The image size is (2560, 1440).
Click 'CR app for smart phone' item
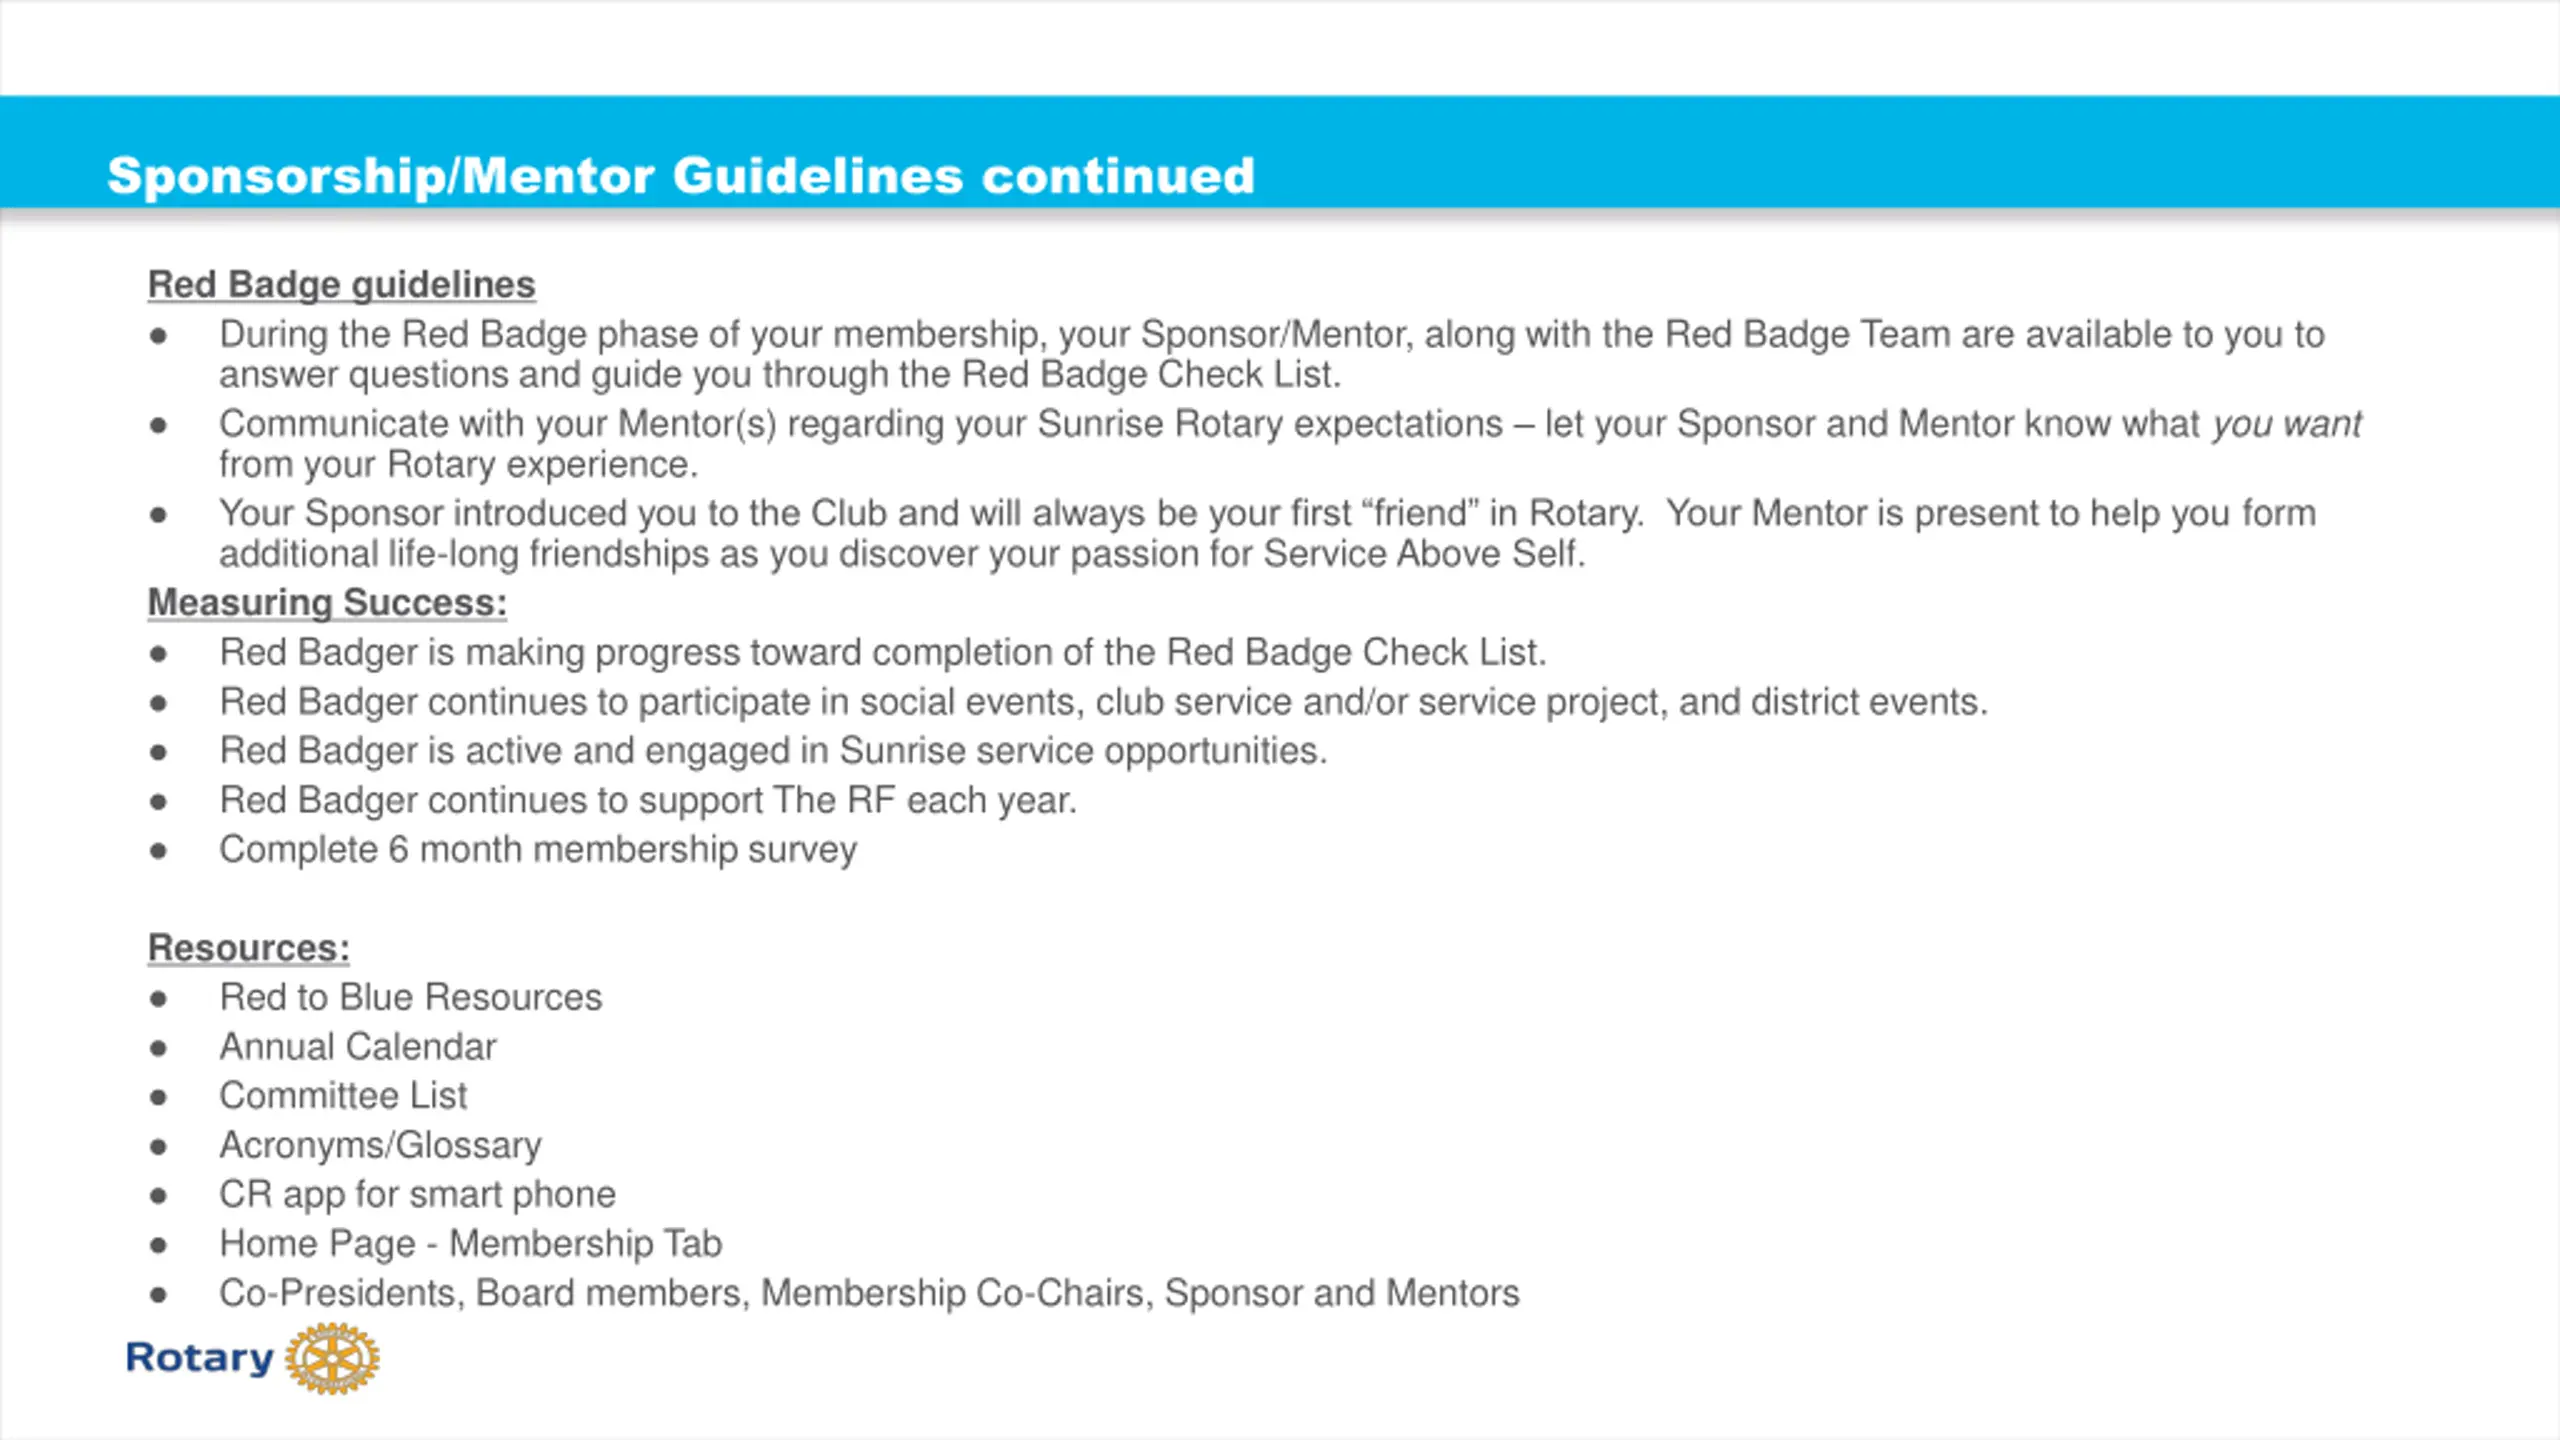(x=417, y=1194)
